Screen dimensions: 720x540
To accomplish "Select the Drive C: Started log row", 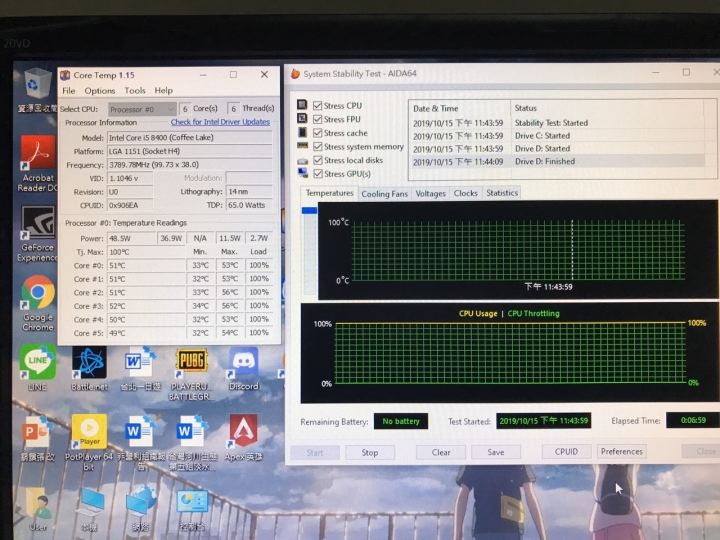I will [558, 136].
